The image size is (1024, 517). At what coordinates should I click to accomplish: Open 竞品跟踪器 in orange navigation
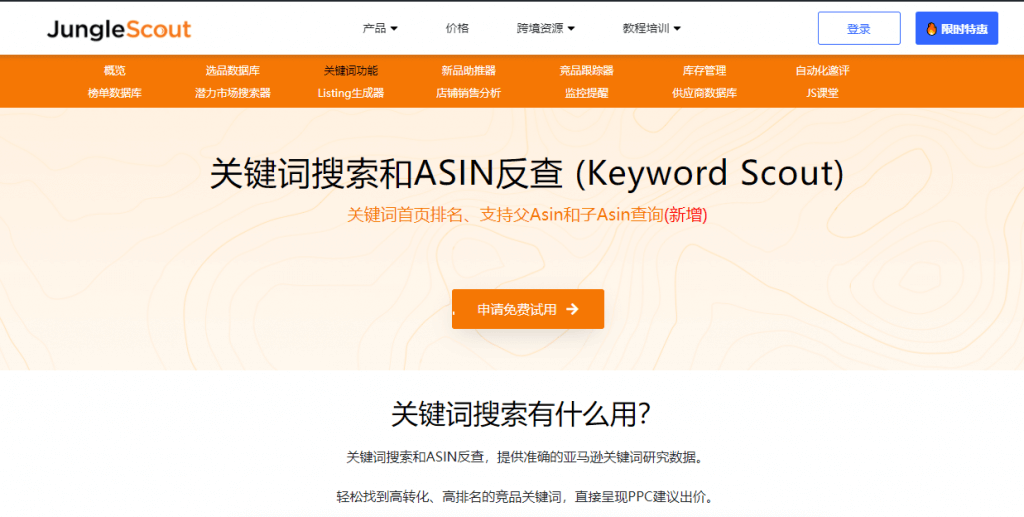586,70
